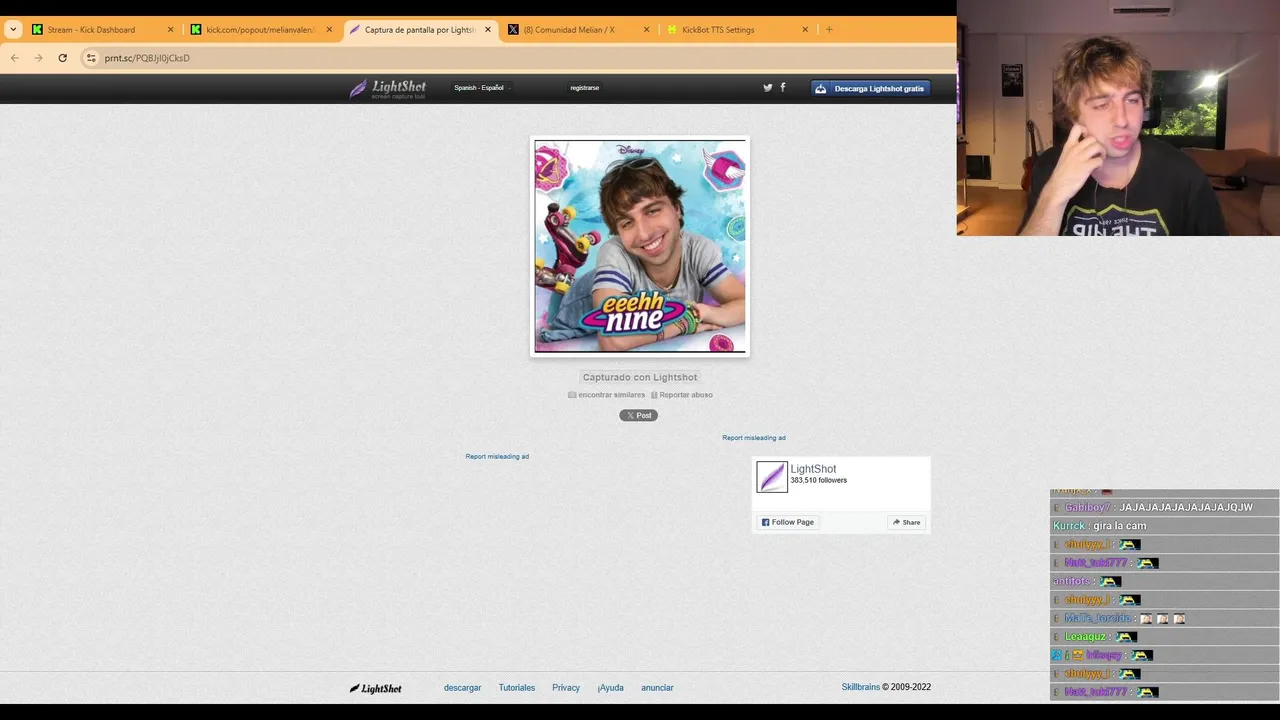Open the eeehh nine screenshot image
The image size is (1280, 720).
click(x=640, y=246)
